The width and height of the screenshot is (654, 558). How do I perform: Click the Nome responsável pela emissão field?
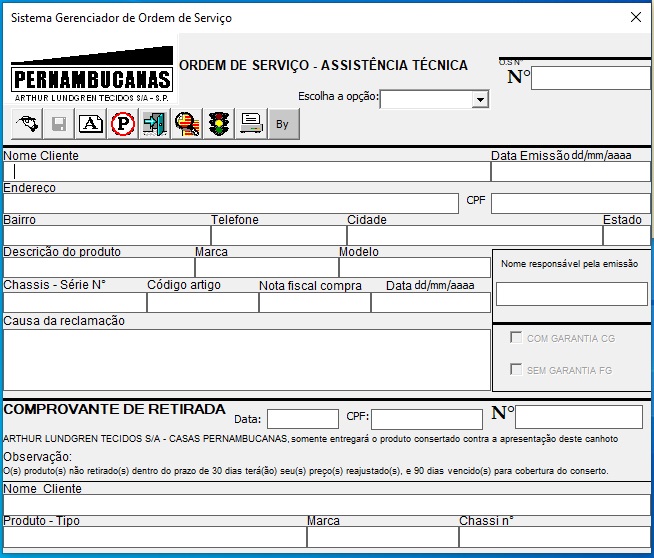click(x=571, y=294)
